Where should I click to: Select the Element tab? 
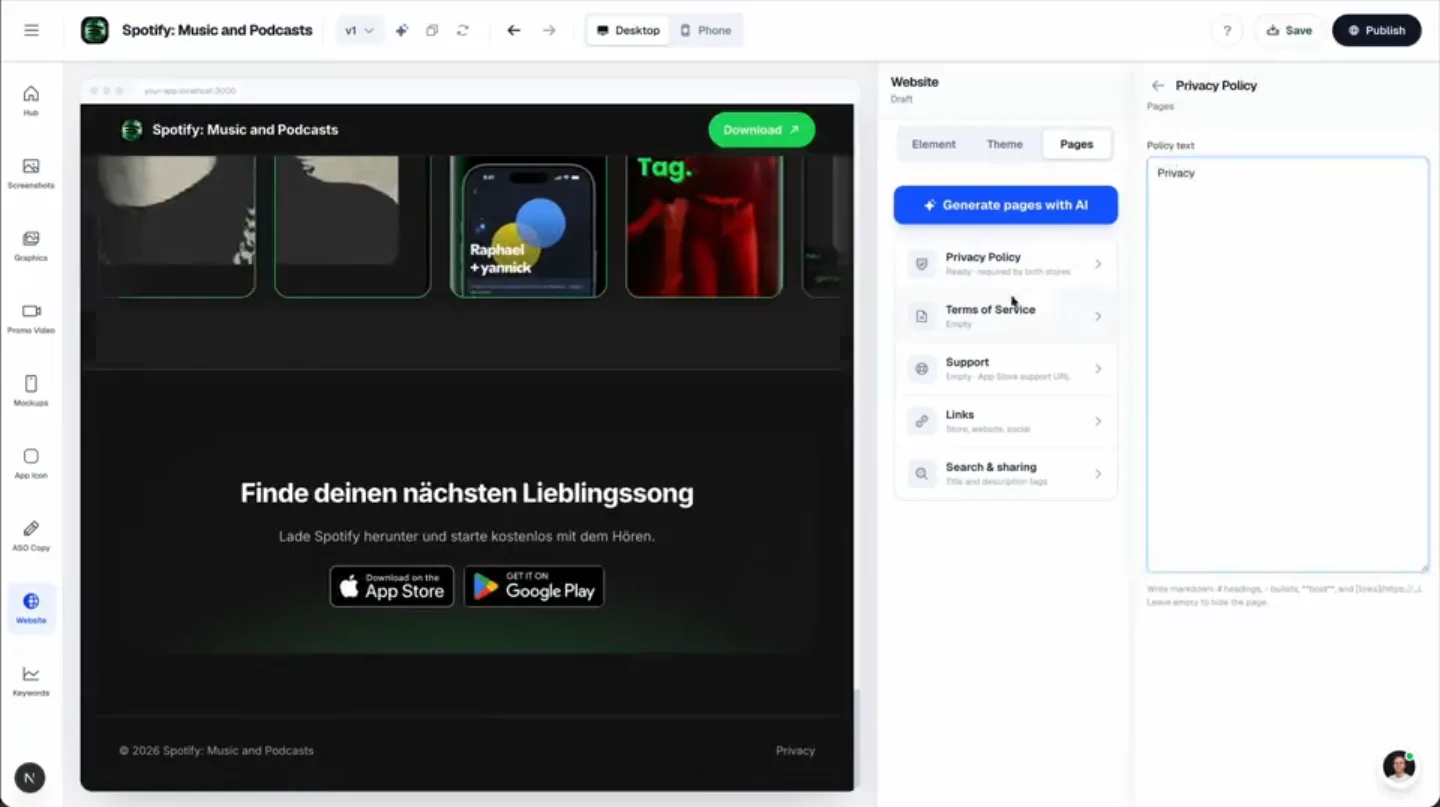tap(934, 144)
